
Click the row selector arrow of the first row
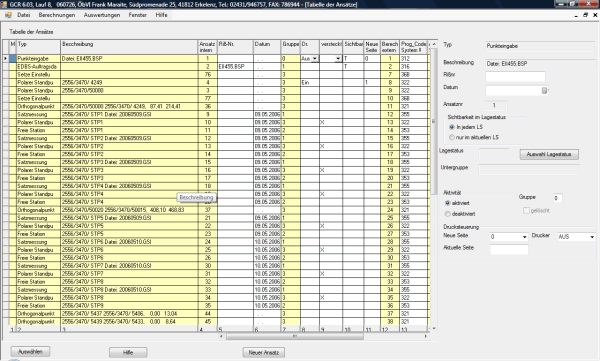(5, 59)
